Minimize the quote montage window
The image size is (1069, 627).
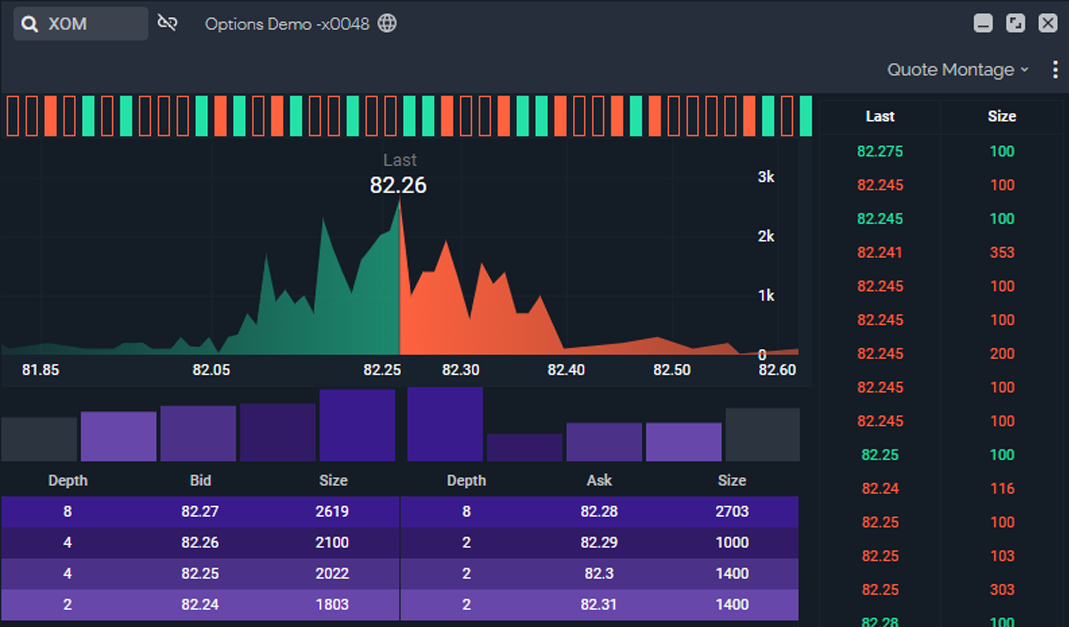click(x=983, y=23)
